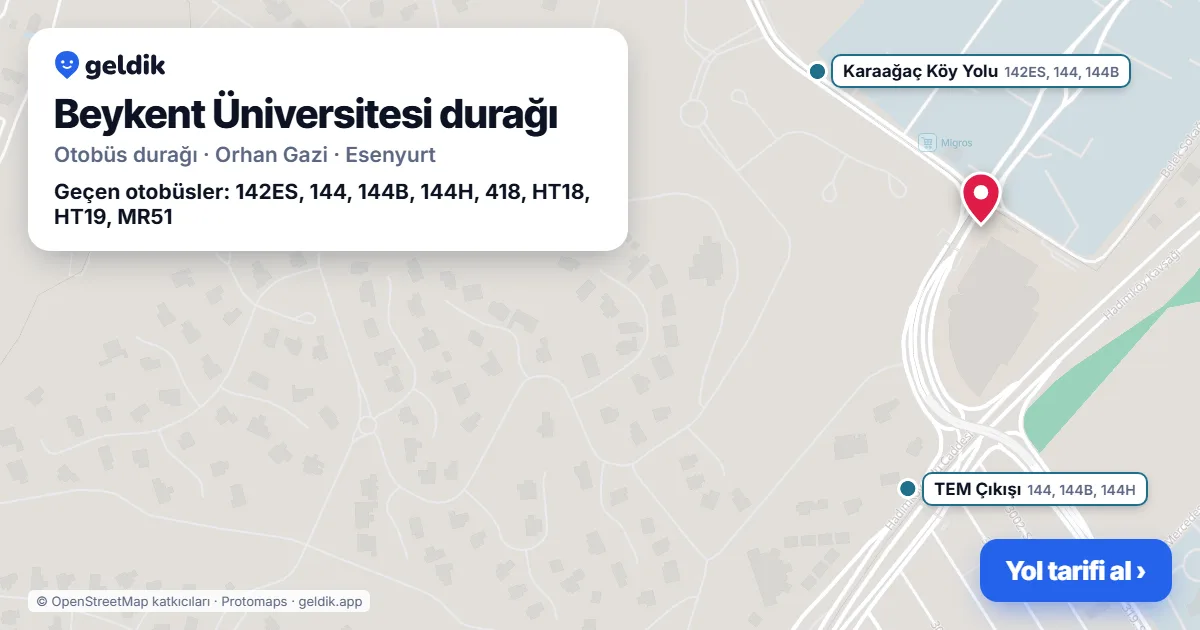1200x630 pixels.
Task: Click the Migros shopping cart map icon
Action: [927, 143]
